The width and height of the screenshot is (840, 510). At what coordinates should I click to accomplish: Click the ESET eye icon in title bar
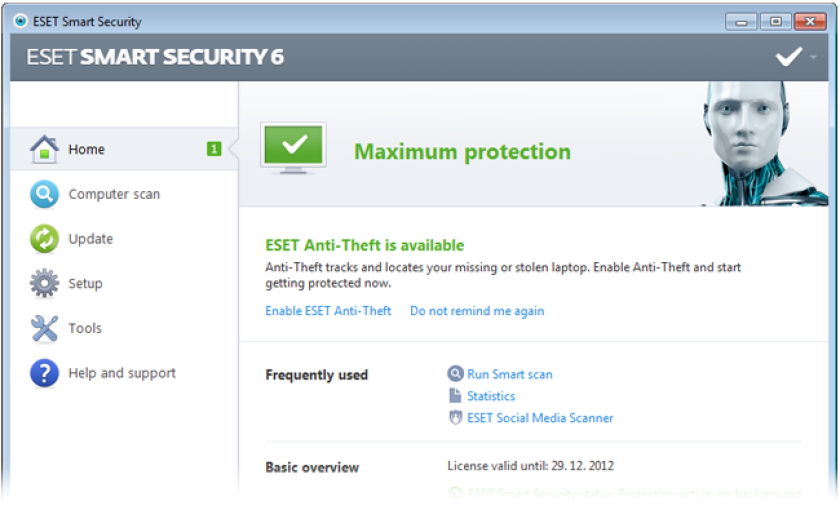coord(20,21)
